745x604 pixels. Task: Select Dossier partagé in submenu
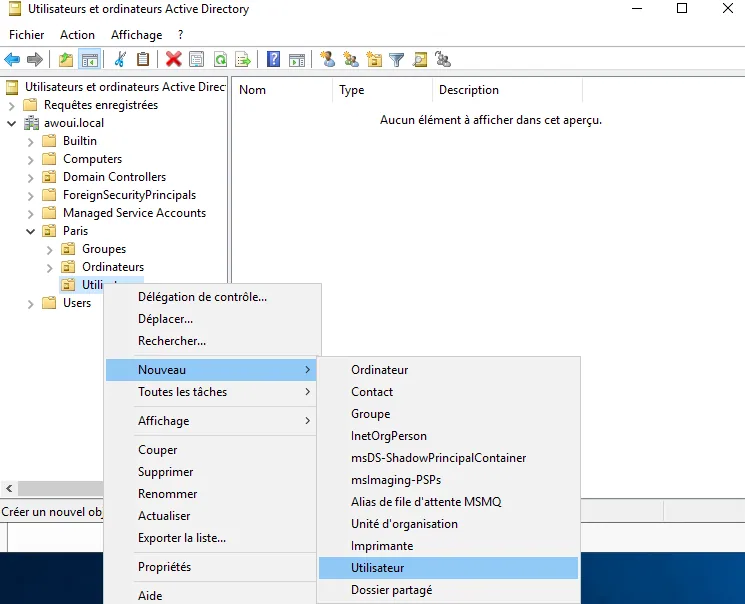coord(449,590)
